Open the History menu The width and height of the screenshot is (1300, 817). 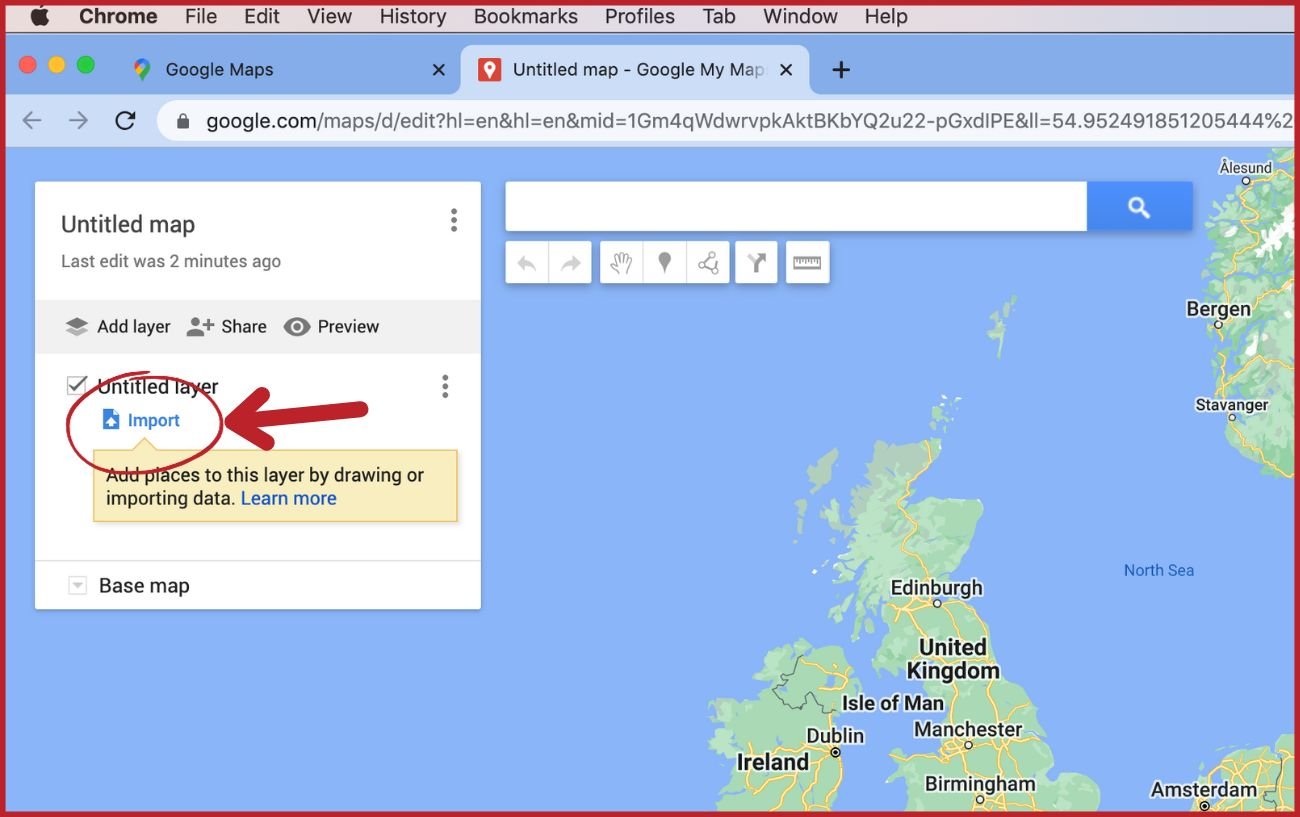[413, 16]
